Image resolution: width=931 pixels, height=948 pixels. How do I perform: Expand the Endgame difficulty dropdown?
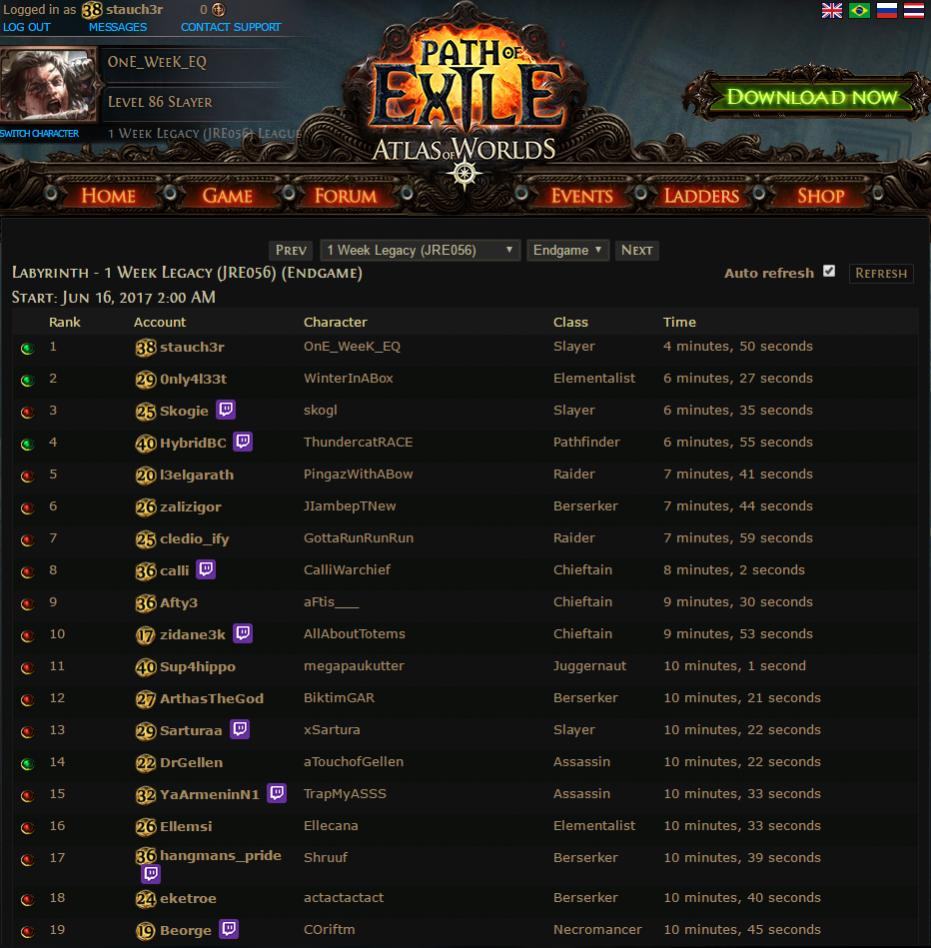pyautogui.click(x=567, y=250)
